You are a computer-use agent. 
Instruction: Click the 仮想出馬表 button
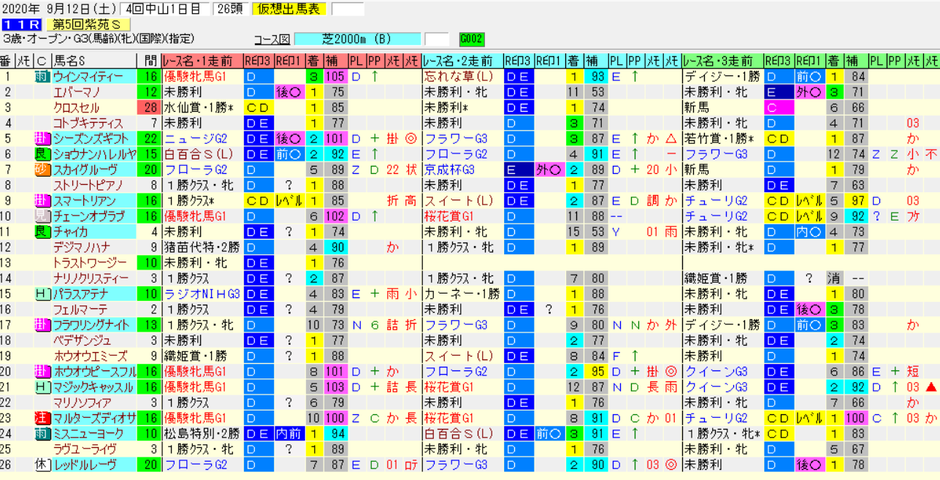pyautogui.click(x=298, y=8)
